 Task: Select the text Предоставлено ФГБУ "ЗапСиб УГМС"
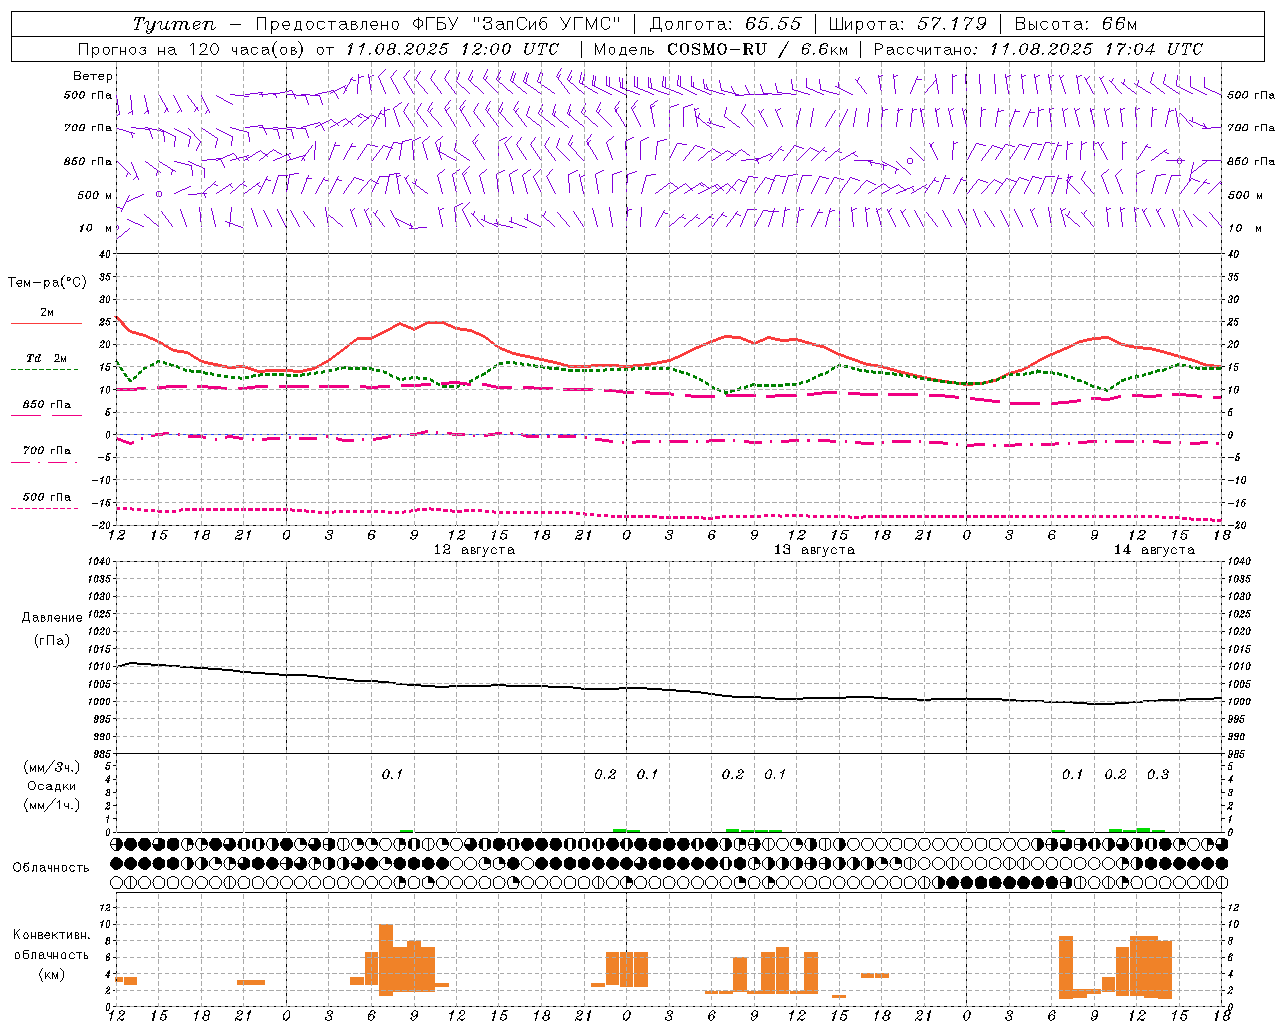coord(438,24)
